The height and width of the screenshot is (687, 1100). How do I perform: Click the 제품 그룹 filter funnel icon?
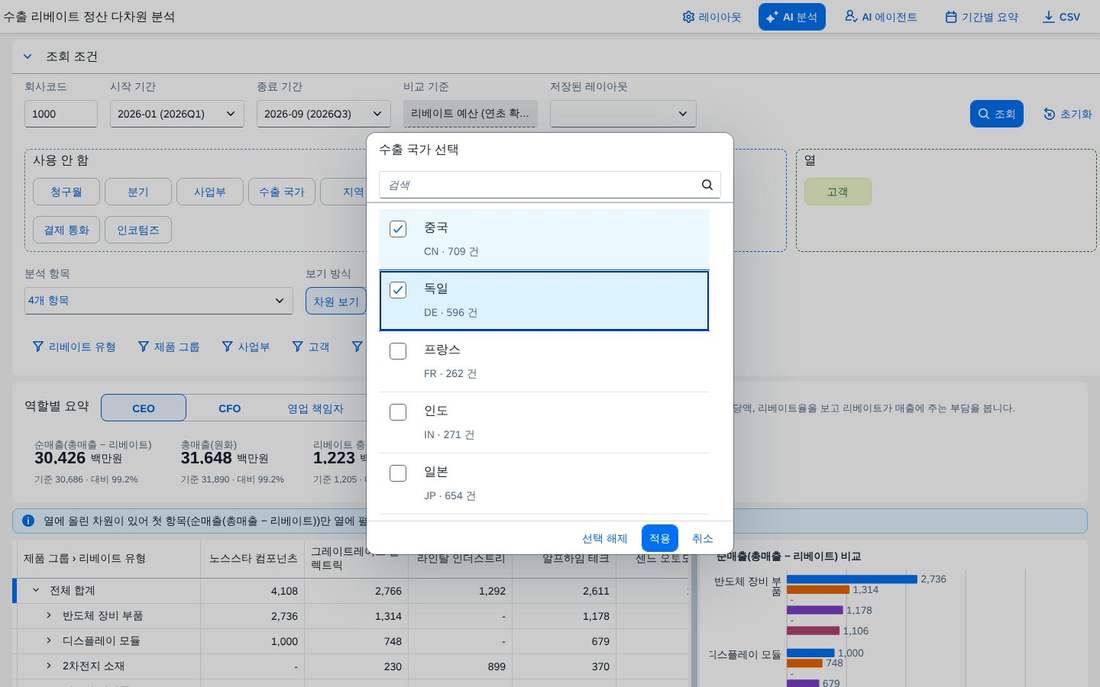(x=143, y=347)
